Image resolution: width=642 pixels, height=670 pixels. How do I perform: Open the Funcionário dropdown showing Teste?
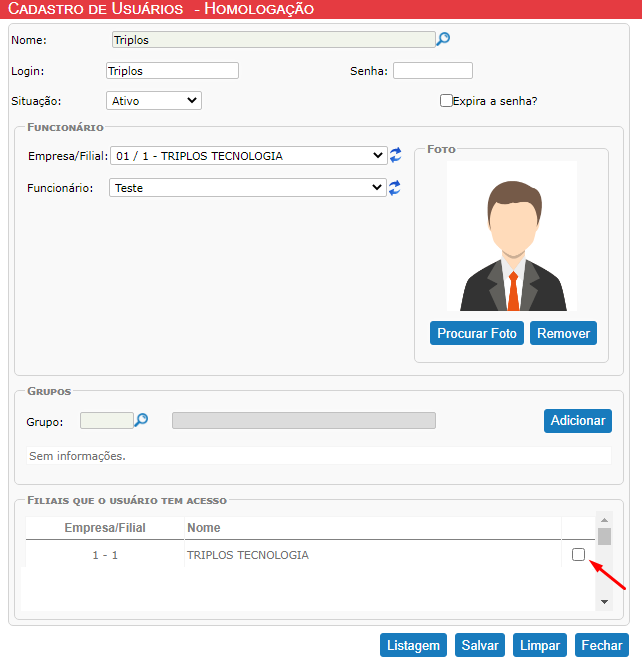[248, 188]
